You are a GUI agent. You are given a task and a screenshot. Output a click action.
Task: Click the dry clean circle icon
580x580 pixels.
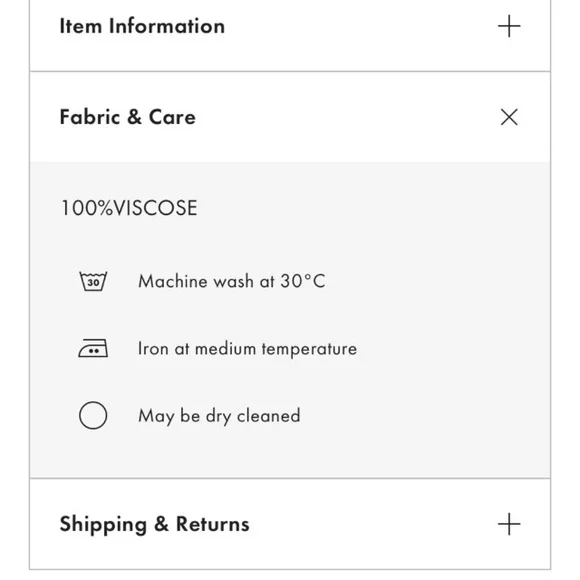coord(93,415)
